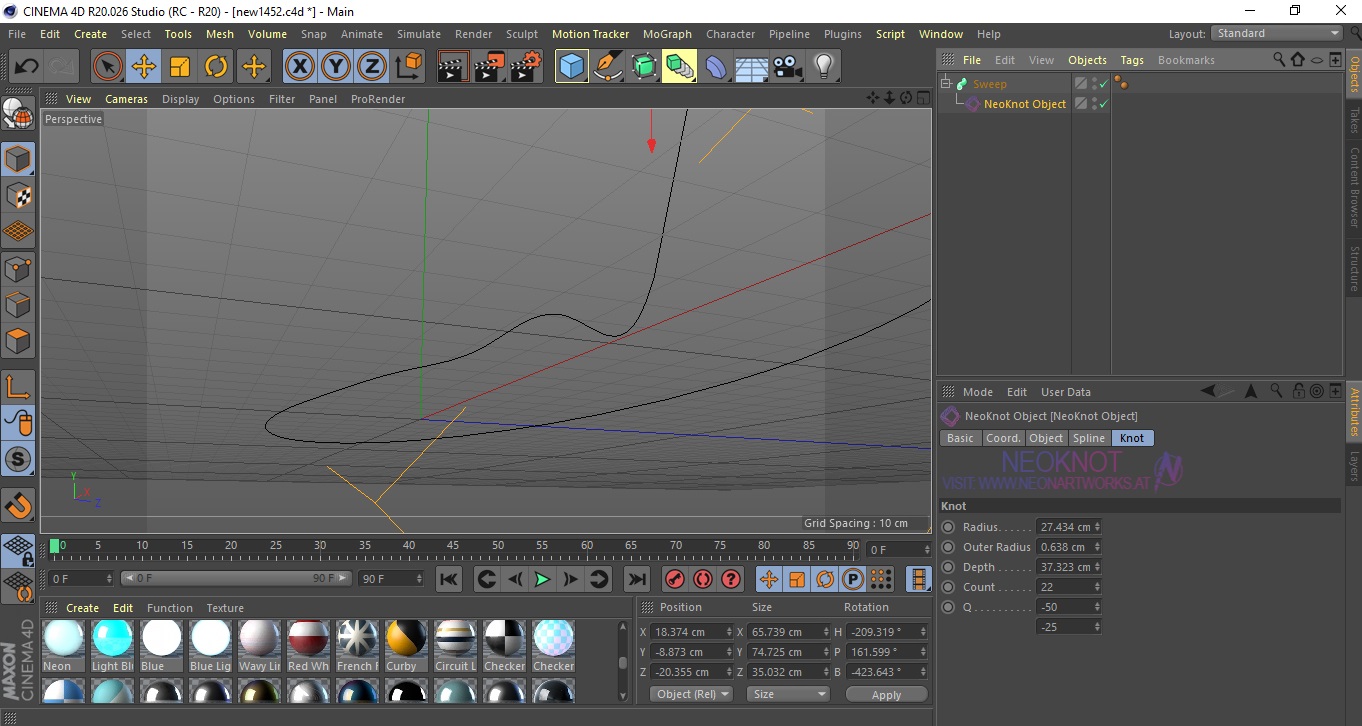Toggle Y-axis lock

coord(336,67)
